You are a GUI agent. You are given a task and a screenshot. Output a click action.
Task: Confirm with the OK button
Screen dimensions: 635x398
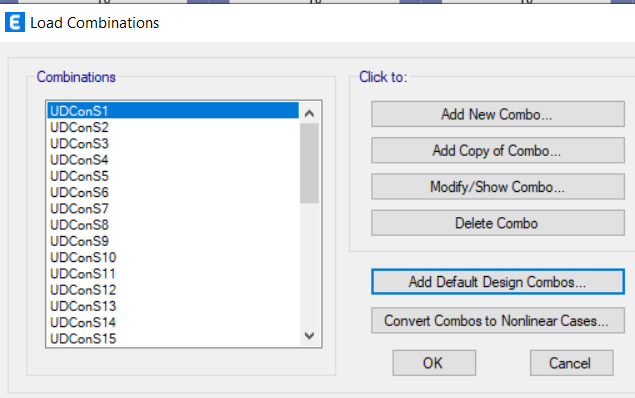[434, 363]
